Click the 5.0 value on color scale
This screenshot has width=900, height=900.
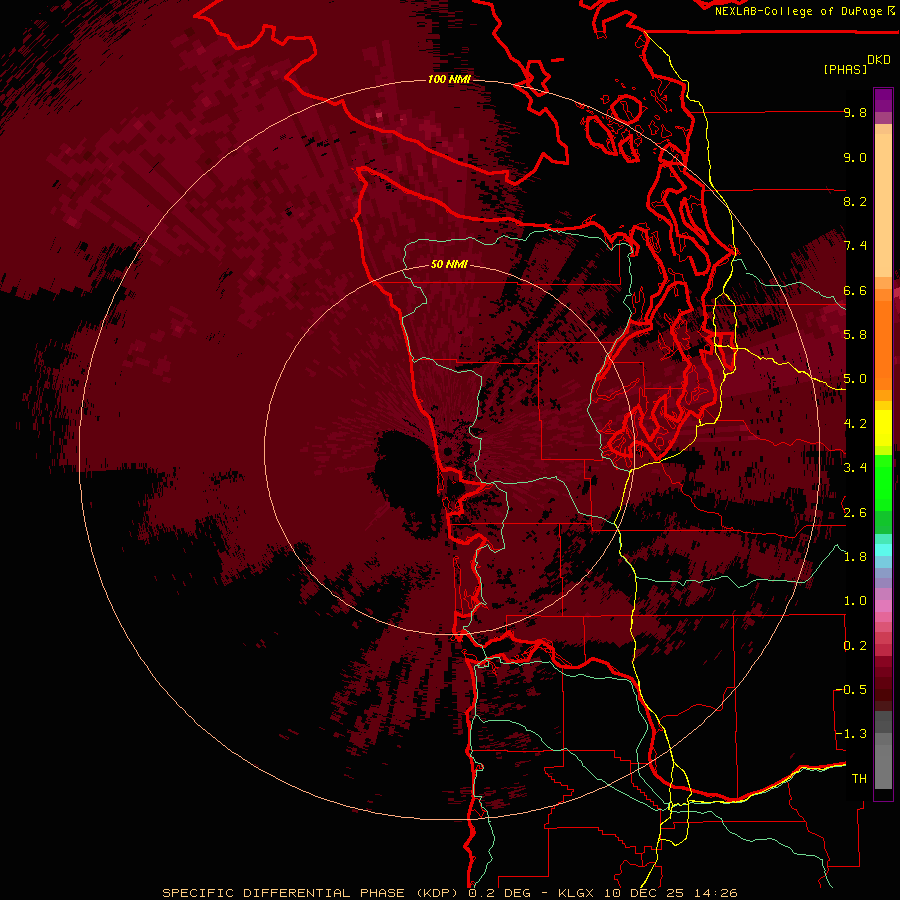[855, 379]
